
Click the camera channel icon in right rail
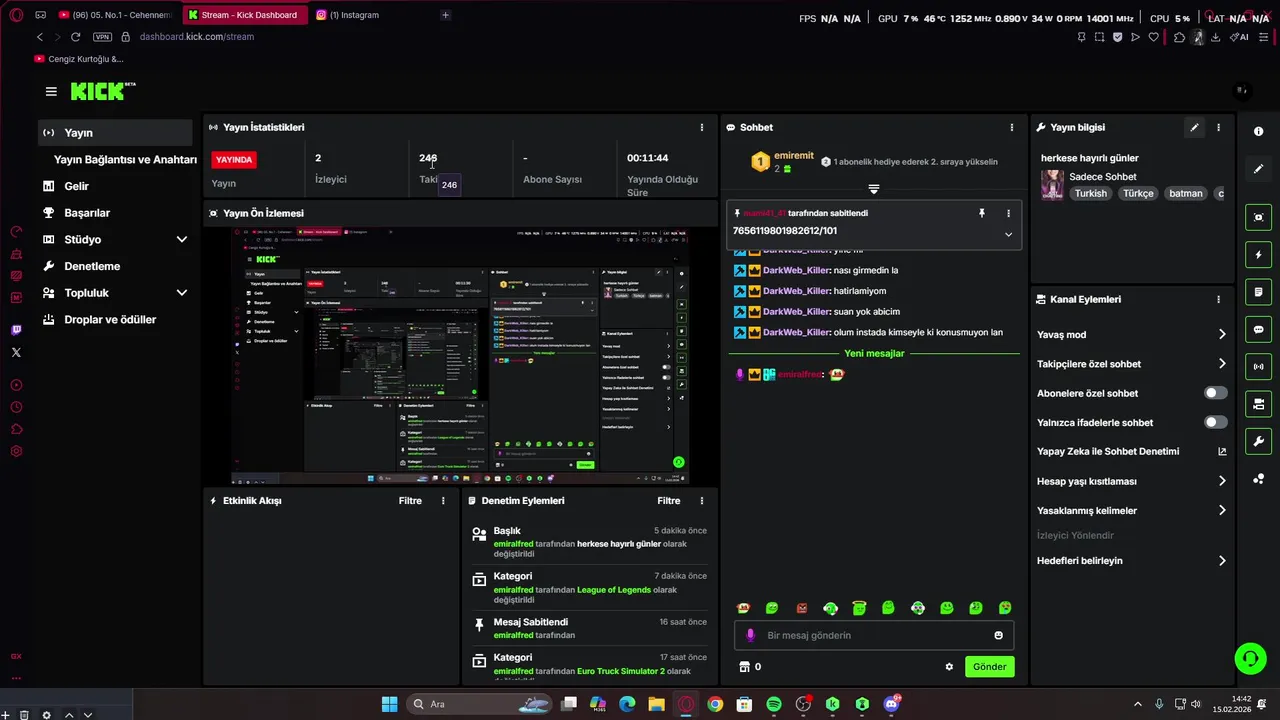[x=1258, y=404]
